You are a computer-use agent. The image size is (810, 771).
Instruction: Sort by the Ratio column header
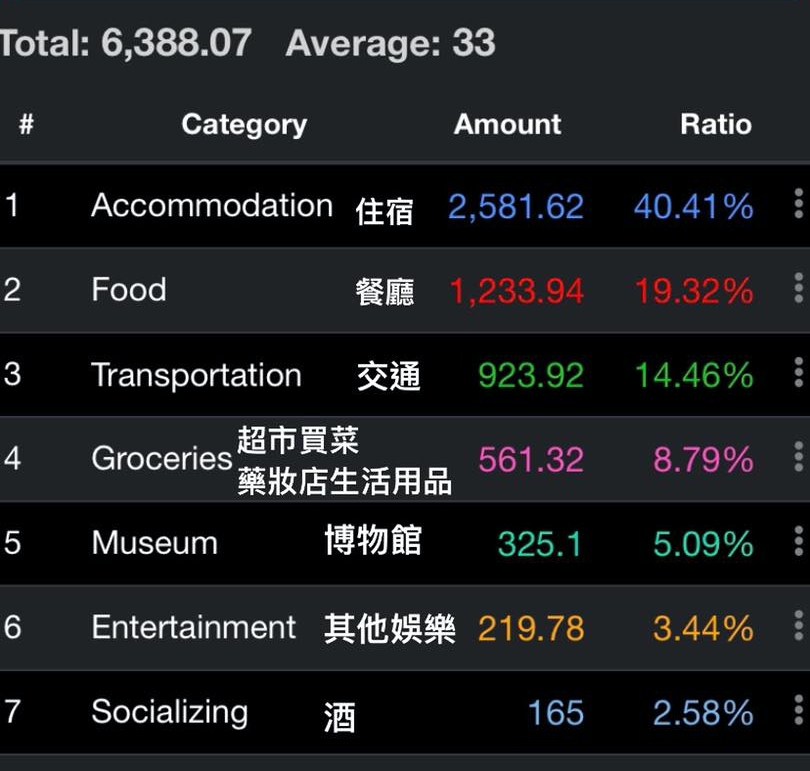tap(715, 124)
